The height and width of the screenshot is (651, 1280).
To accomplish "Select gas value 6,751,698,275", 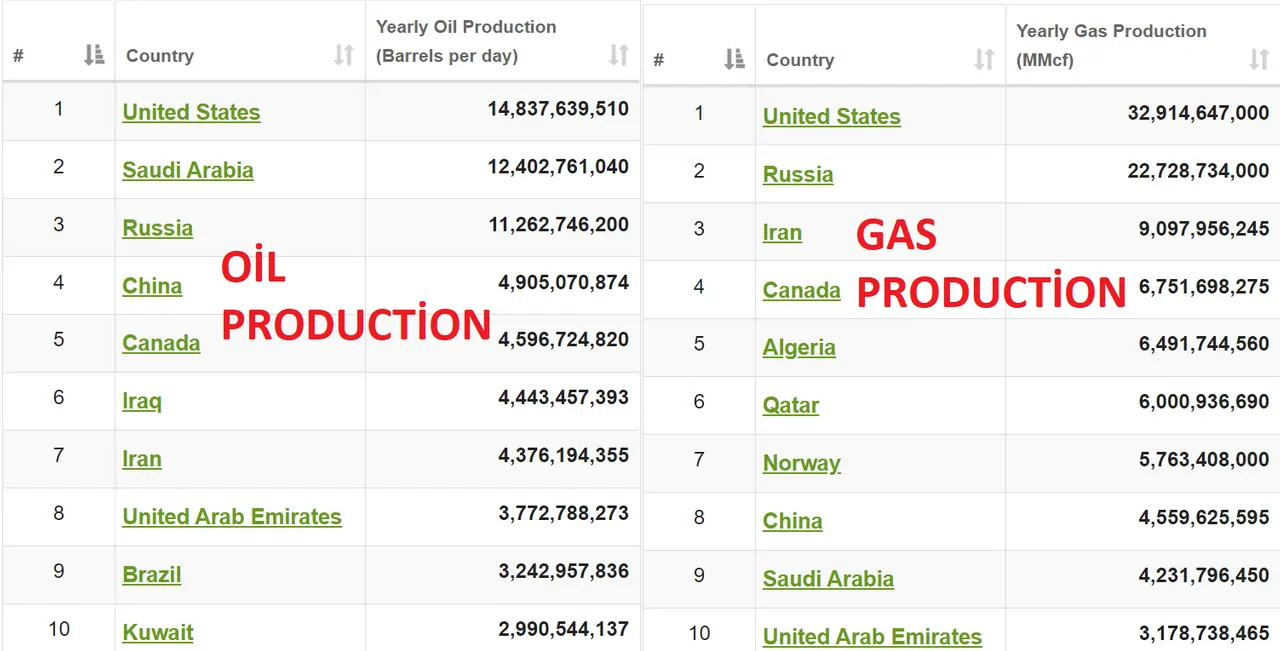I will (x=1204, y=287).
